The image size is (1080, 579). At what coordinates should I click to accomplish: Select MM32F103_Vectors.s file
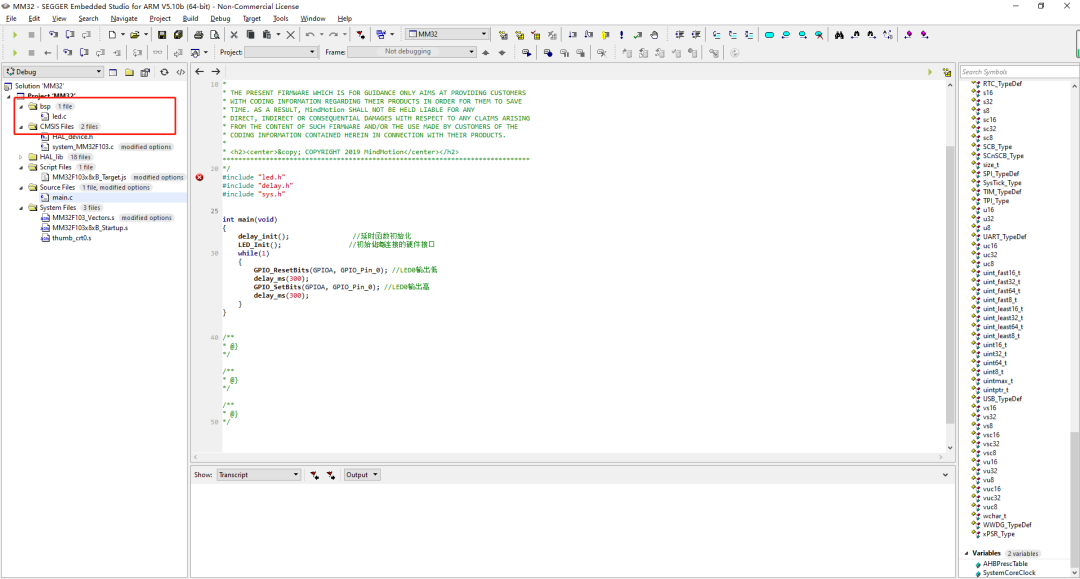(83, 218)
